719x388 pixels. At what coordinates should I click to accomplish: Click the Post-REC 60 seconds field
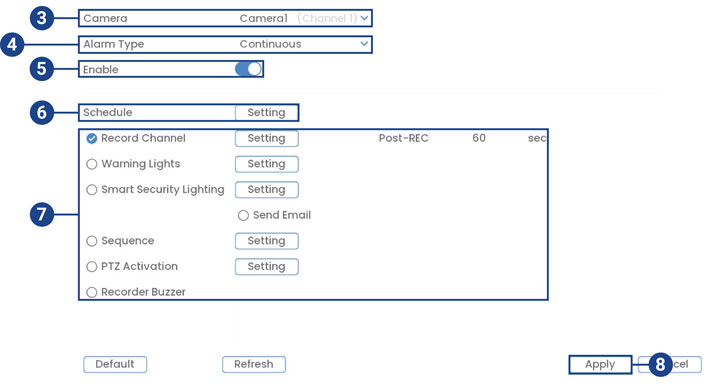point(479,138)
